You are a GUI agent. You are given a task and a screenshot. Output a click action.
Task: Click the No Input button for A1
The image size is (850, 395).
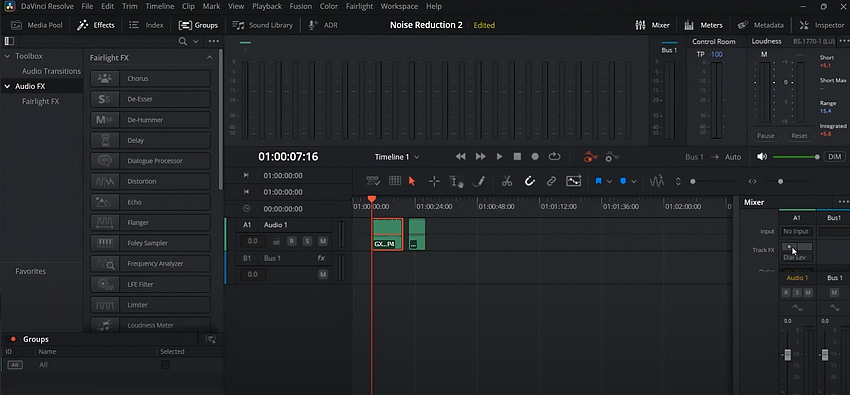click(x=796, y=231)
